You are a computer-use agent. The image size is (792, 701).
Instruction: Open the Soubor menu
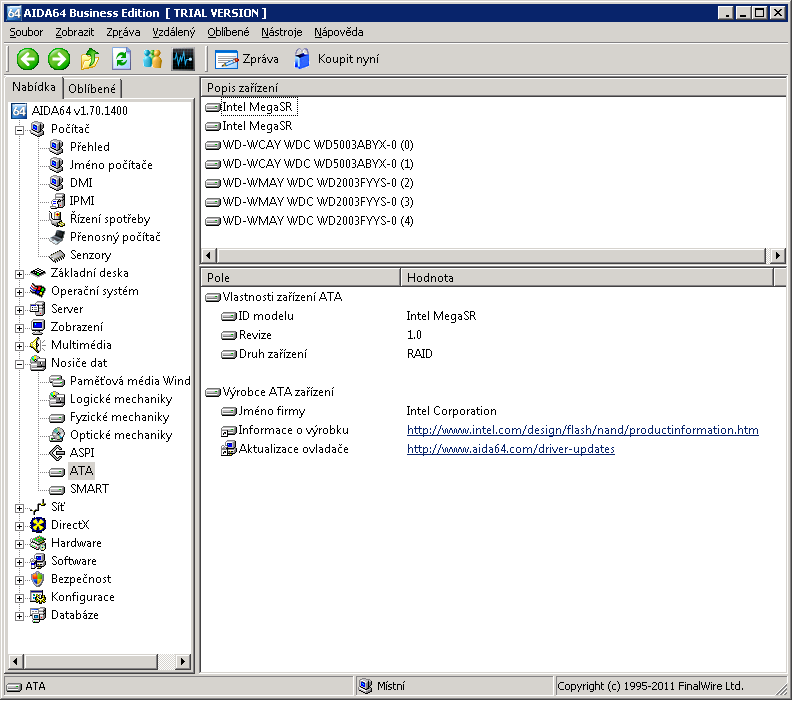click(26, 32)
